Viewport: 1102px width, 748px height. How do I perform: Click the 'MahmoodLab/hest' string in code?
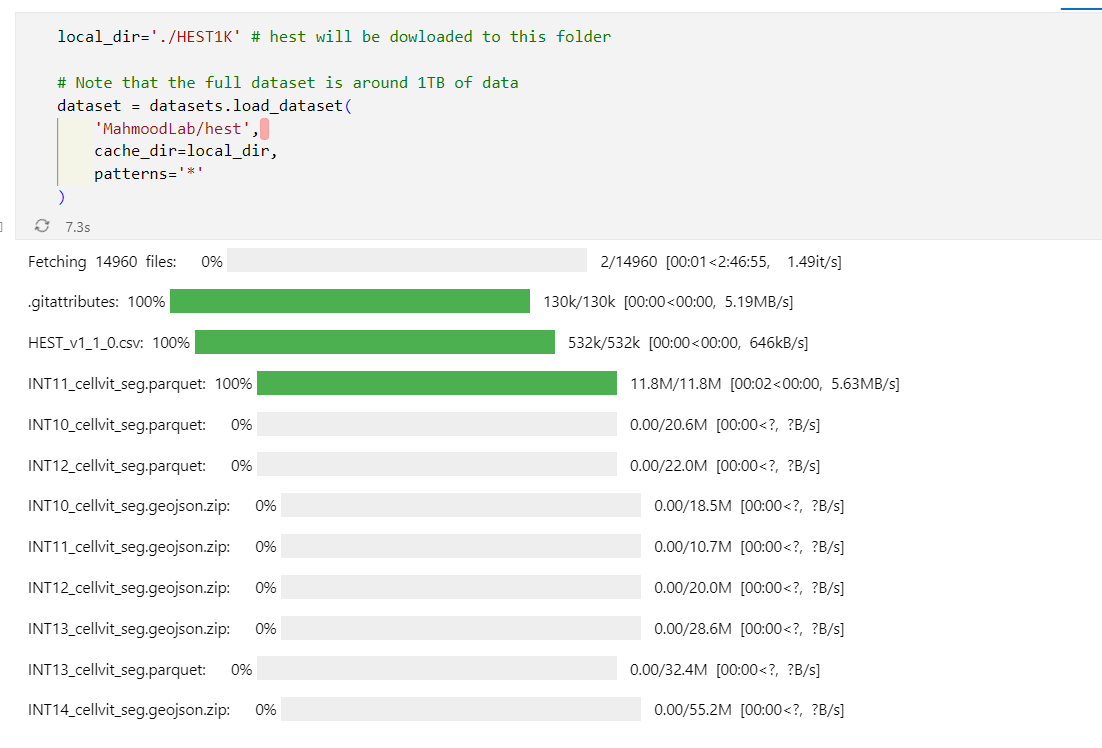172,129
